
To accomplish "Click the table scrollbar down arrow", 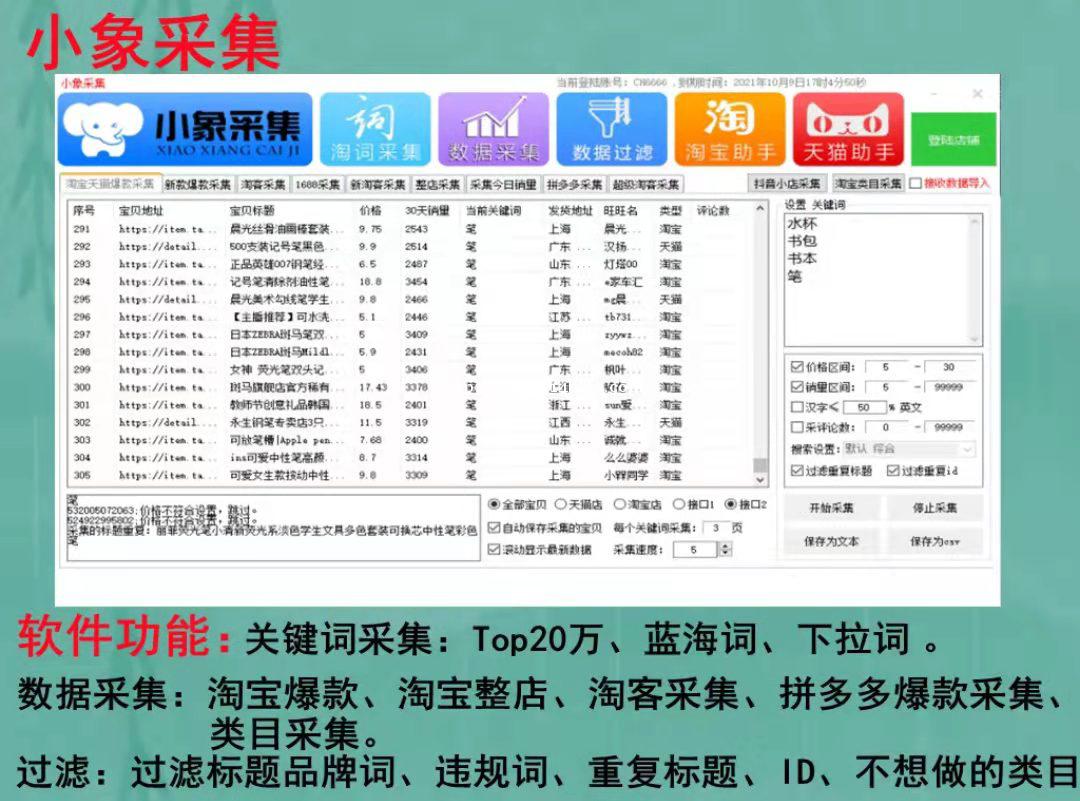I will pyautogui.click(x=760, y=479).
